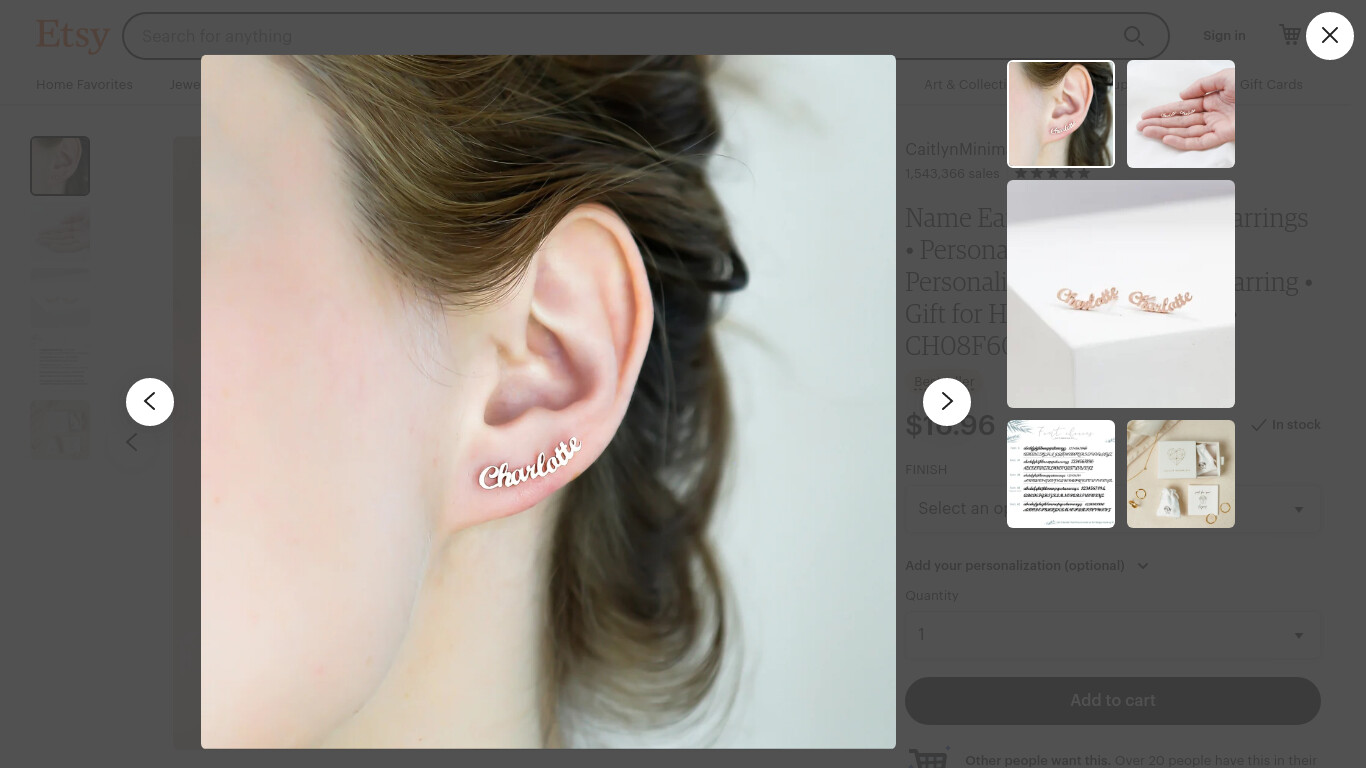The height and width of the screenshot is (768, 1366).
Task: Open the Art & Collectibles category
Action: (965, 85)
